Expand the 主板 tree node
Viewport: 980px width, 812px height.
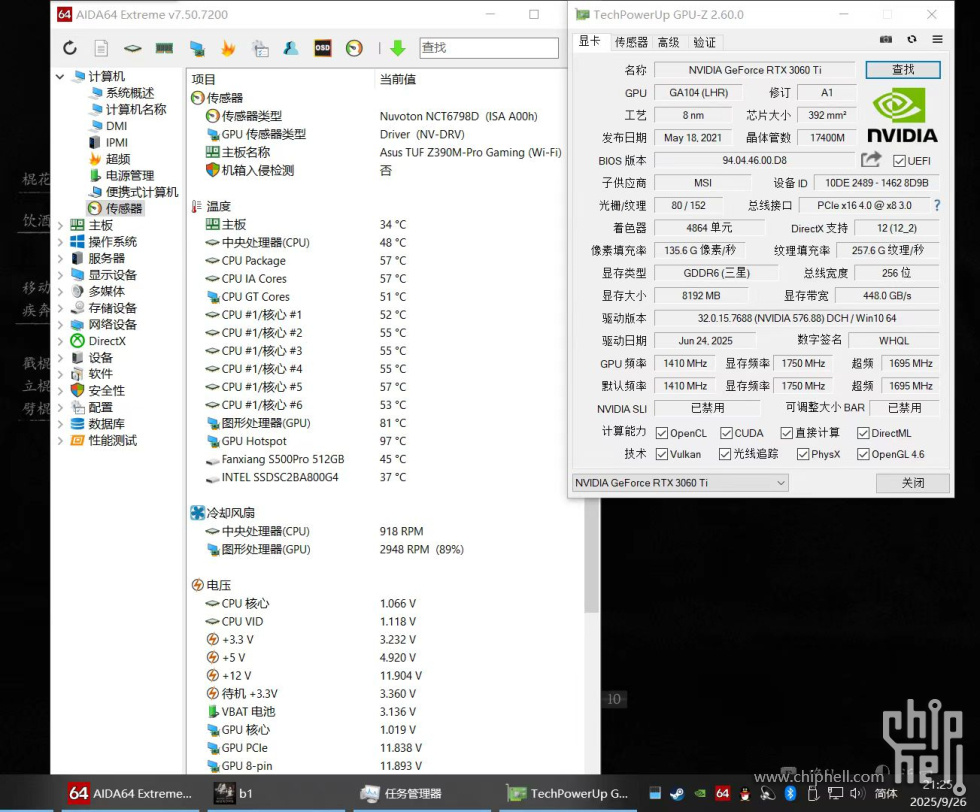pyautogui.click(x=61, y=226)
